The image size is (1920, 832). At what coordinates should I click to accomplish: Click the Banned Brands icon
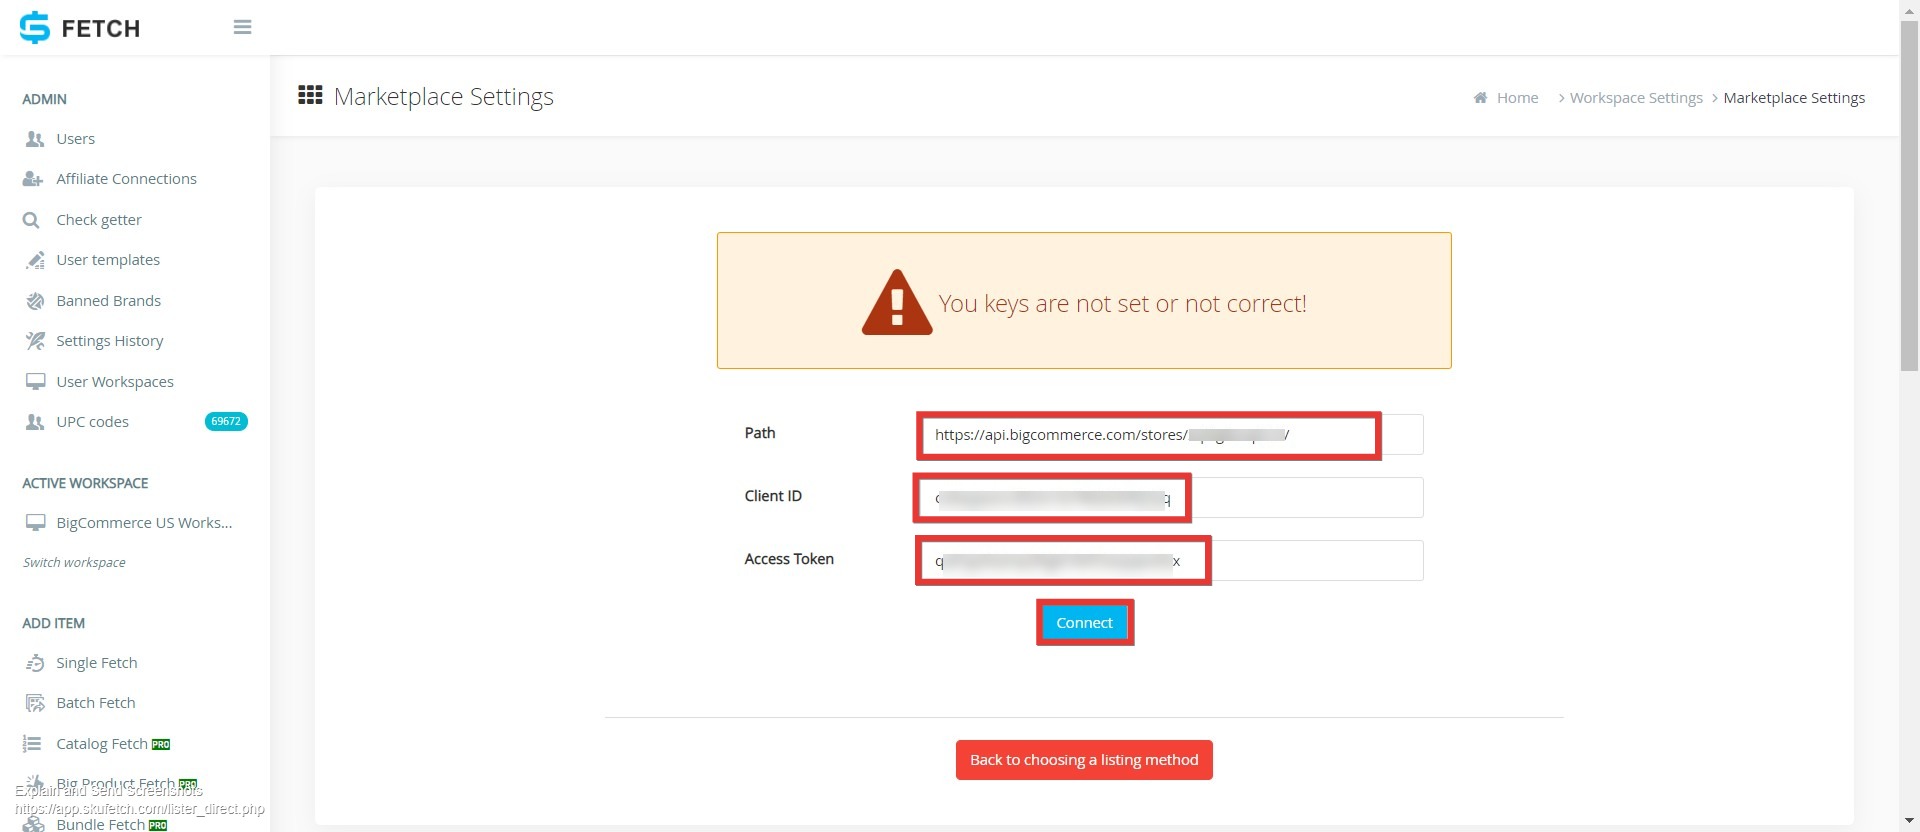point(35,301)
